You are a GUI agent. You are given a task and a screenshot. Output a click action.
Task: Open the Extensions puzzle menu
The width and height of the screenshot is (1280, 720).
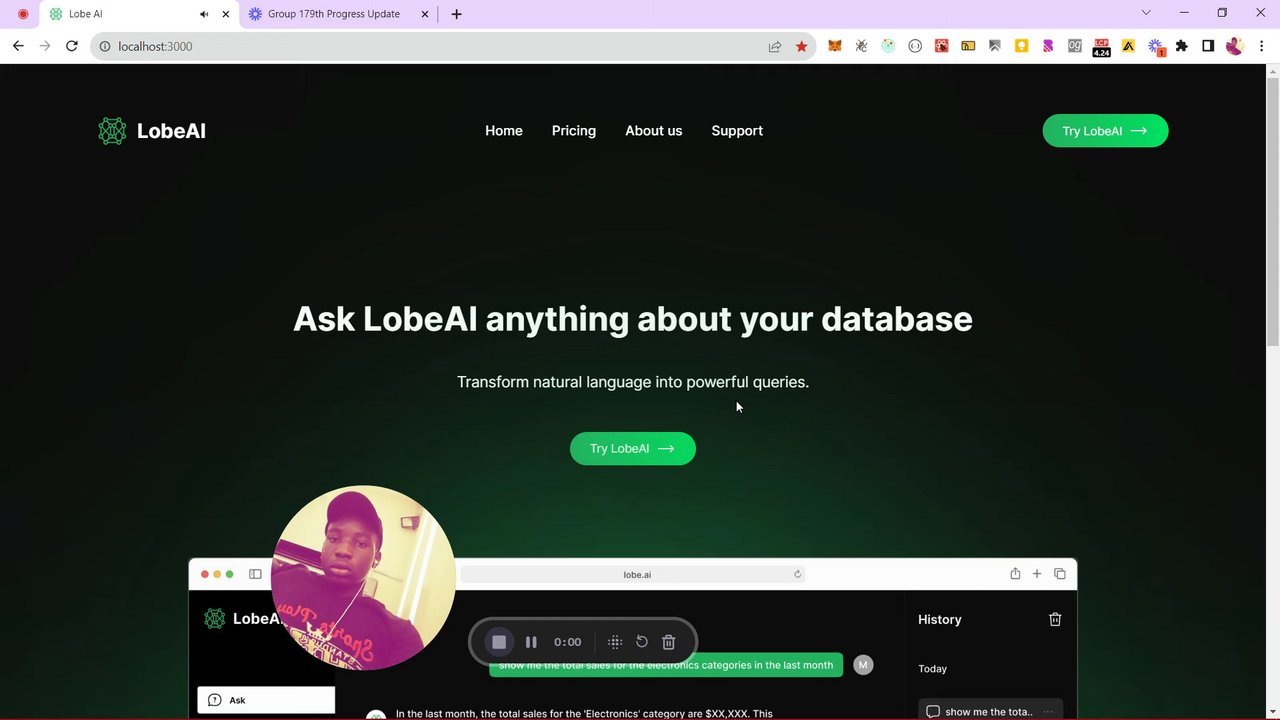tap(1182, 46)
